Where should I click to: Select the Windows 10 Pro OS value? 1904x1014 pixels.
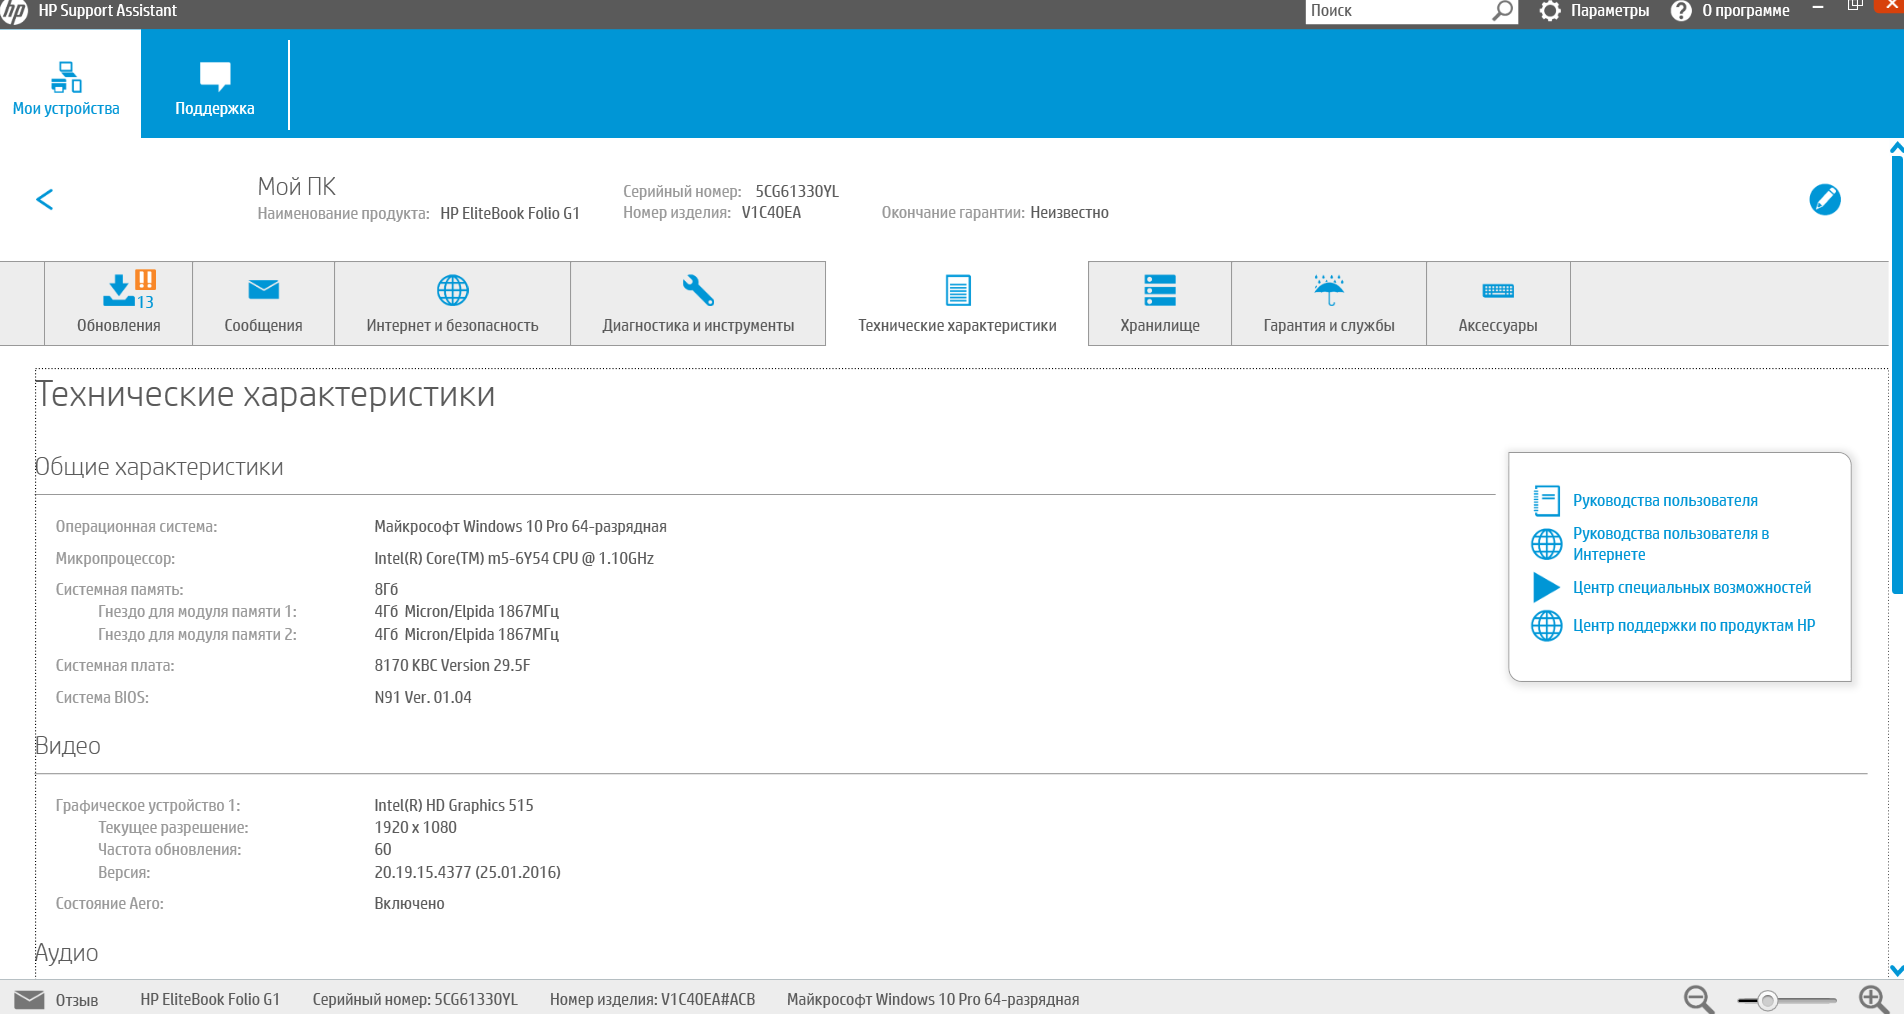pyautogui.click(x=520, y=526)
